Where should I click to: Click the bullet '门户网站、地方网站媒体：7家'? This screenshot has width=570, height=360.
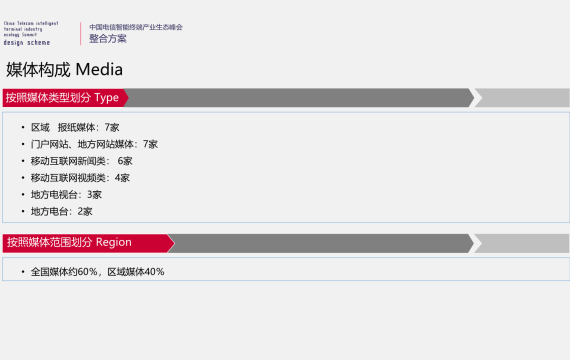tap(94, 144)
